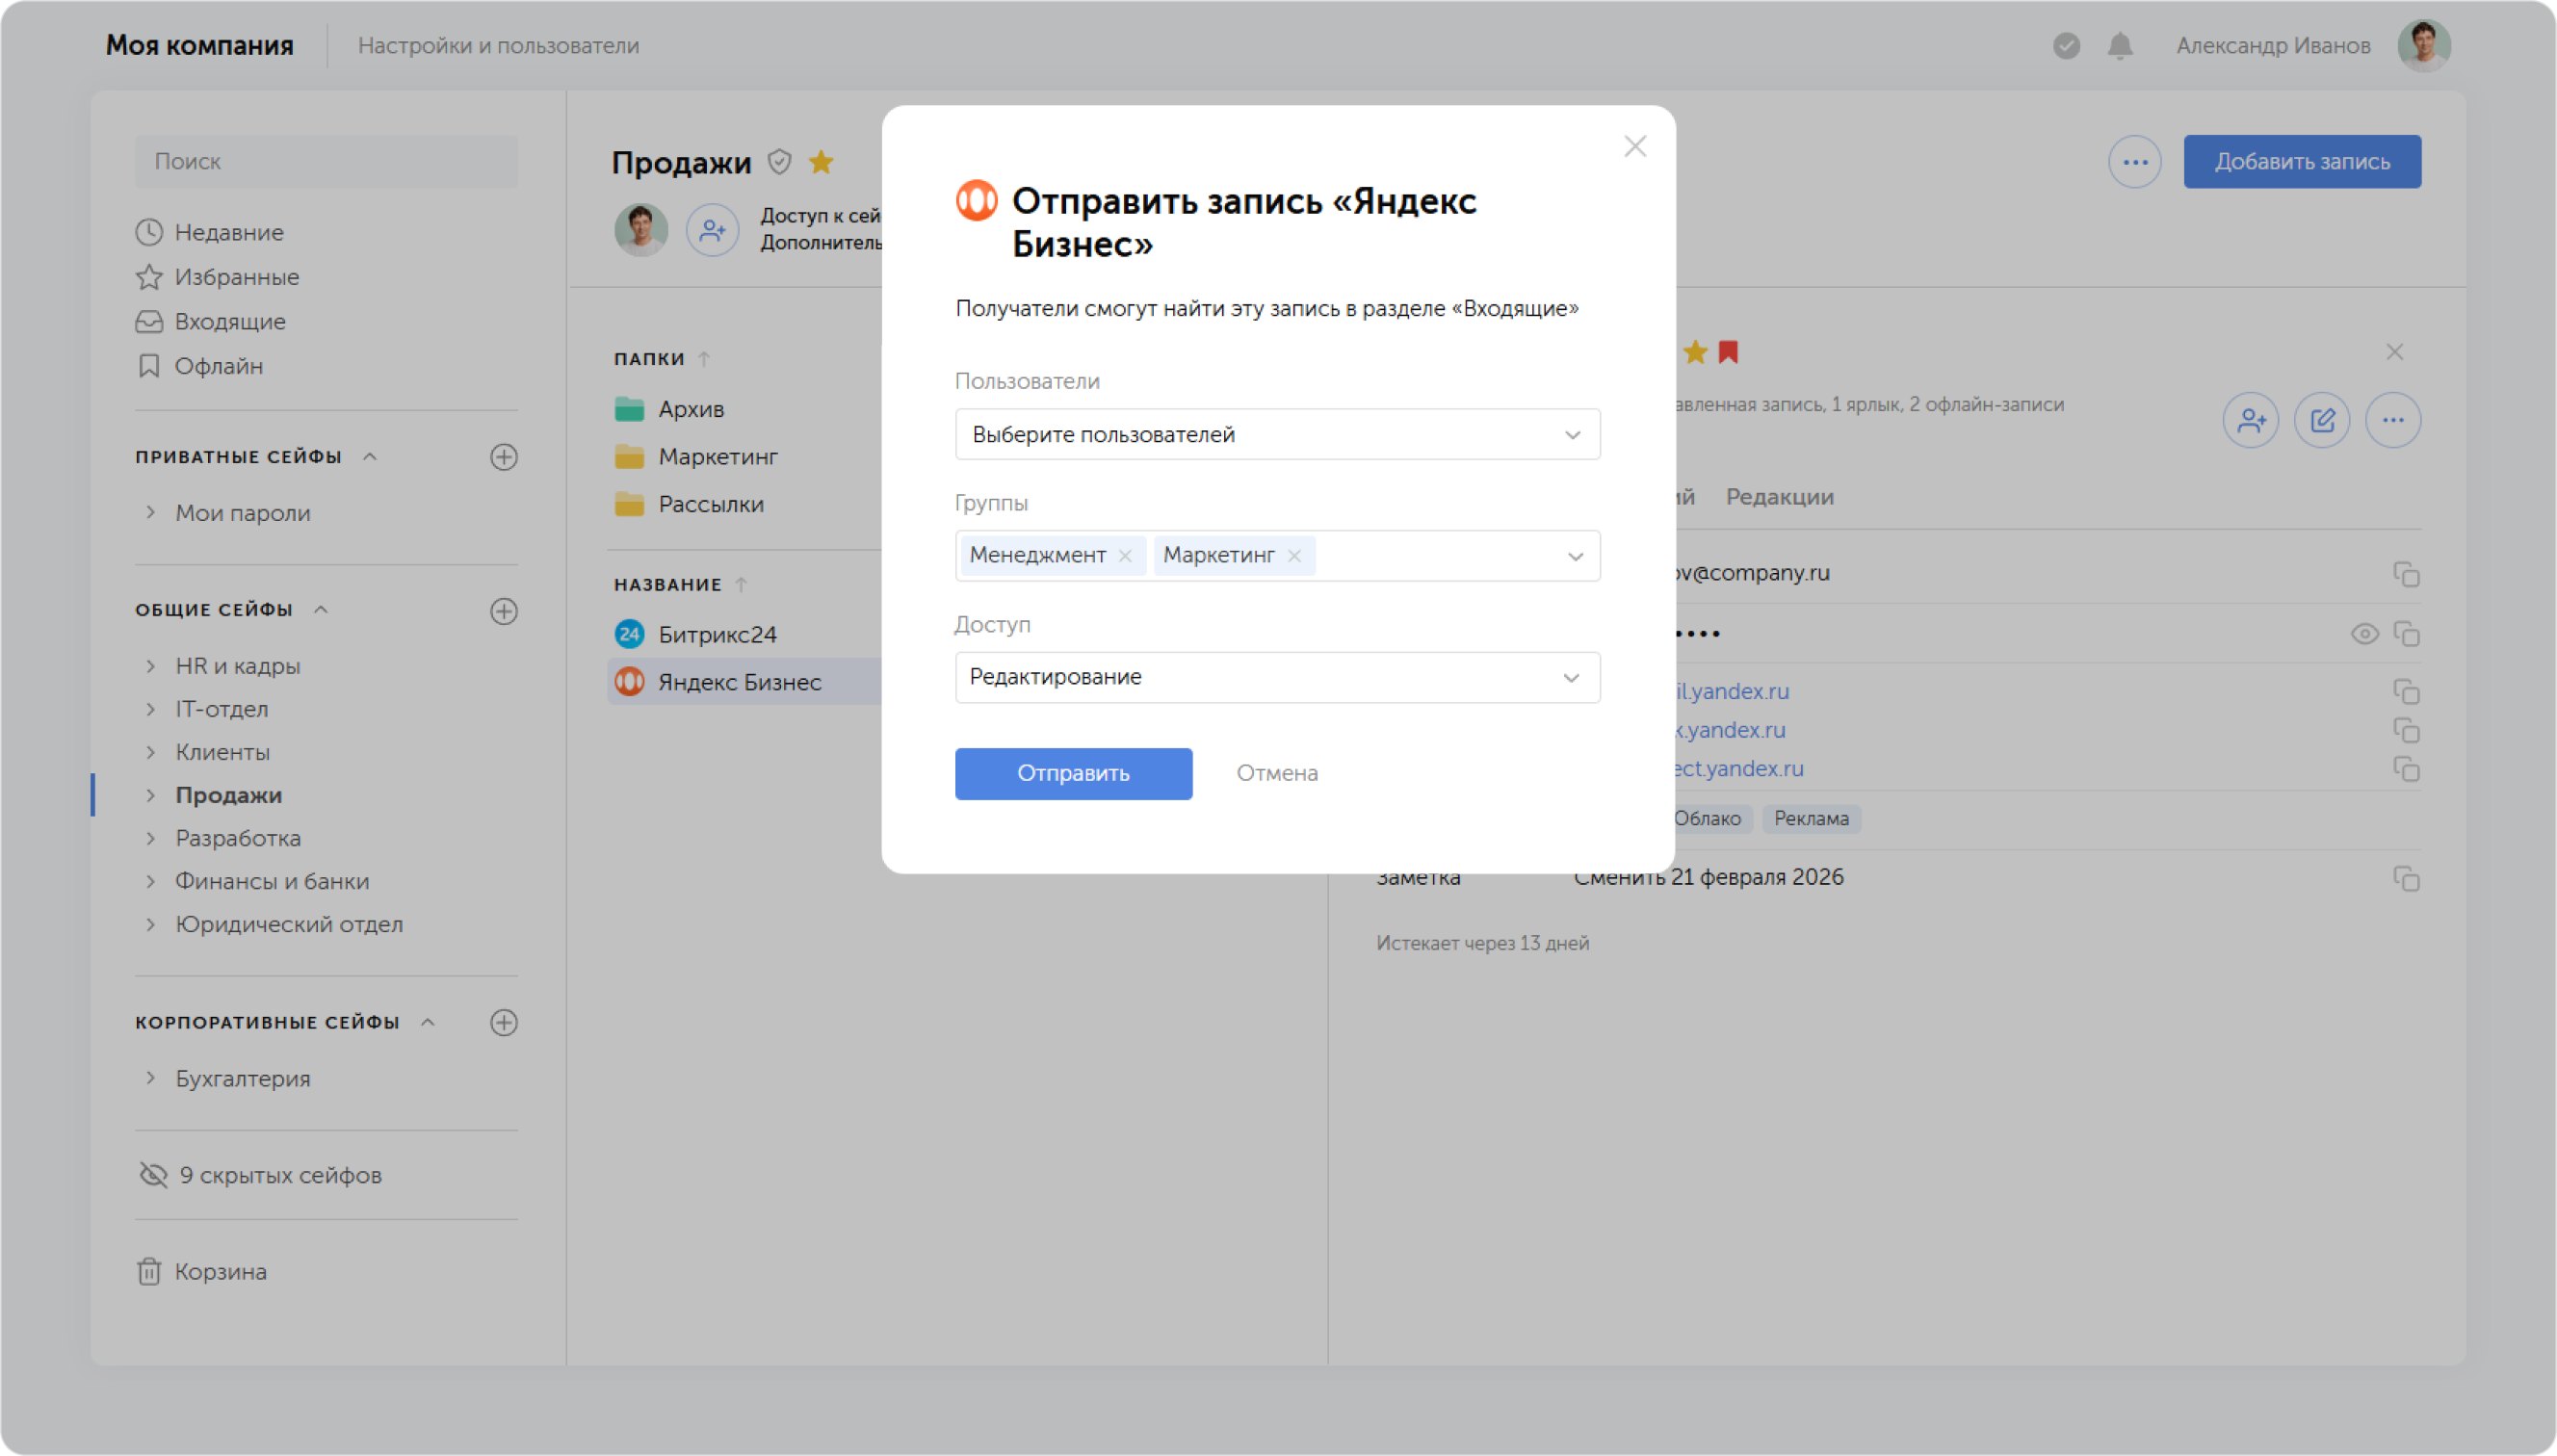Click the Добавить запись button
Viewport: 2557px width, 1456px height.
(x=2301, y=161)
